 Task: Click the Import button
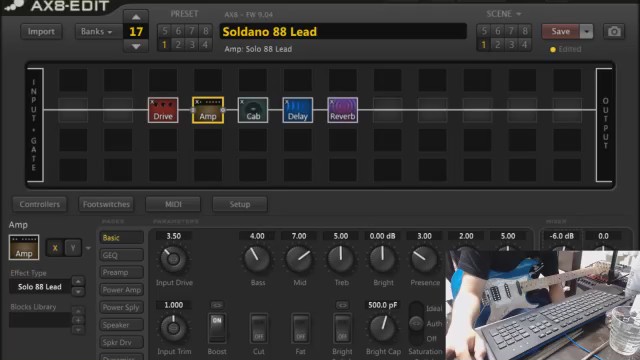click(x=41, y=31)
